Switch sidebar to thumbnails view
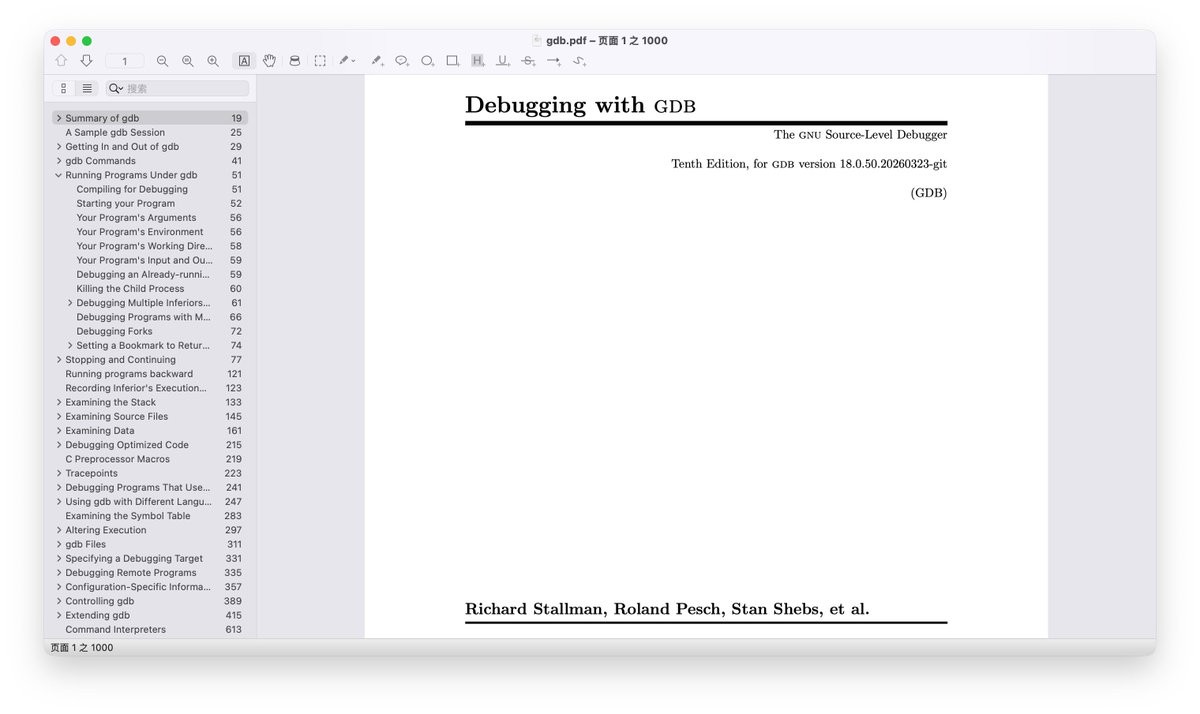The width and height of the screenshot is (1200, 714). (x=64, y=88)
